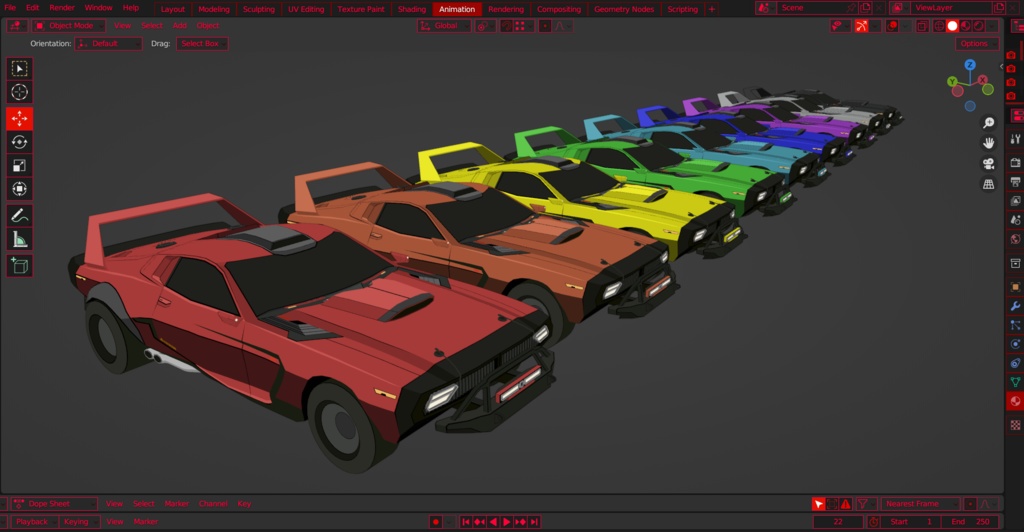Open the Physics properties tab

pos(1015,344)
